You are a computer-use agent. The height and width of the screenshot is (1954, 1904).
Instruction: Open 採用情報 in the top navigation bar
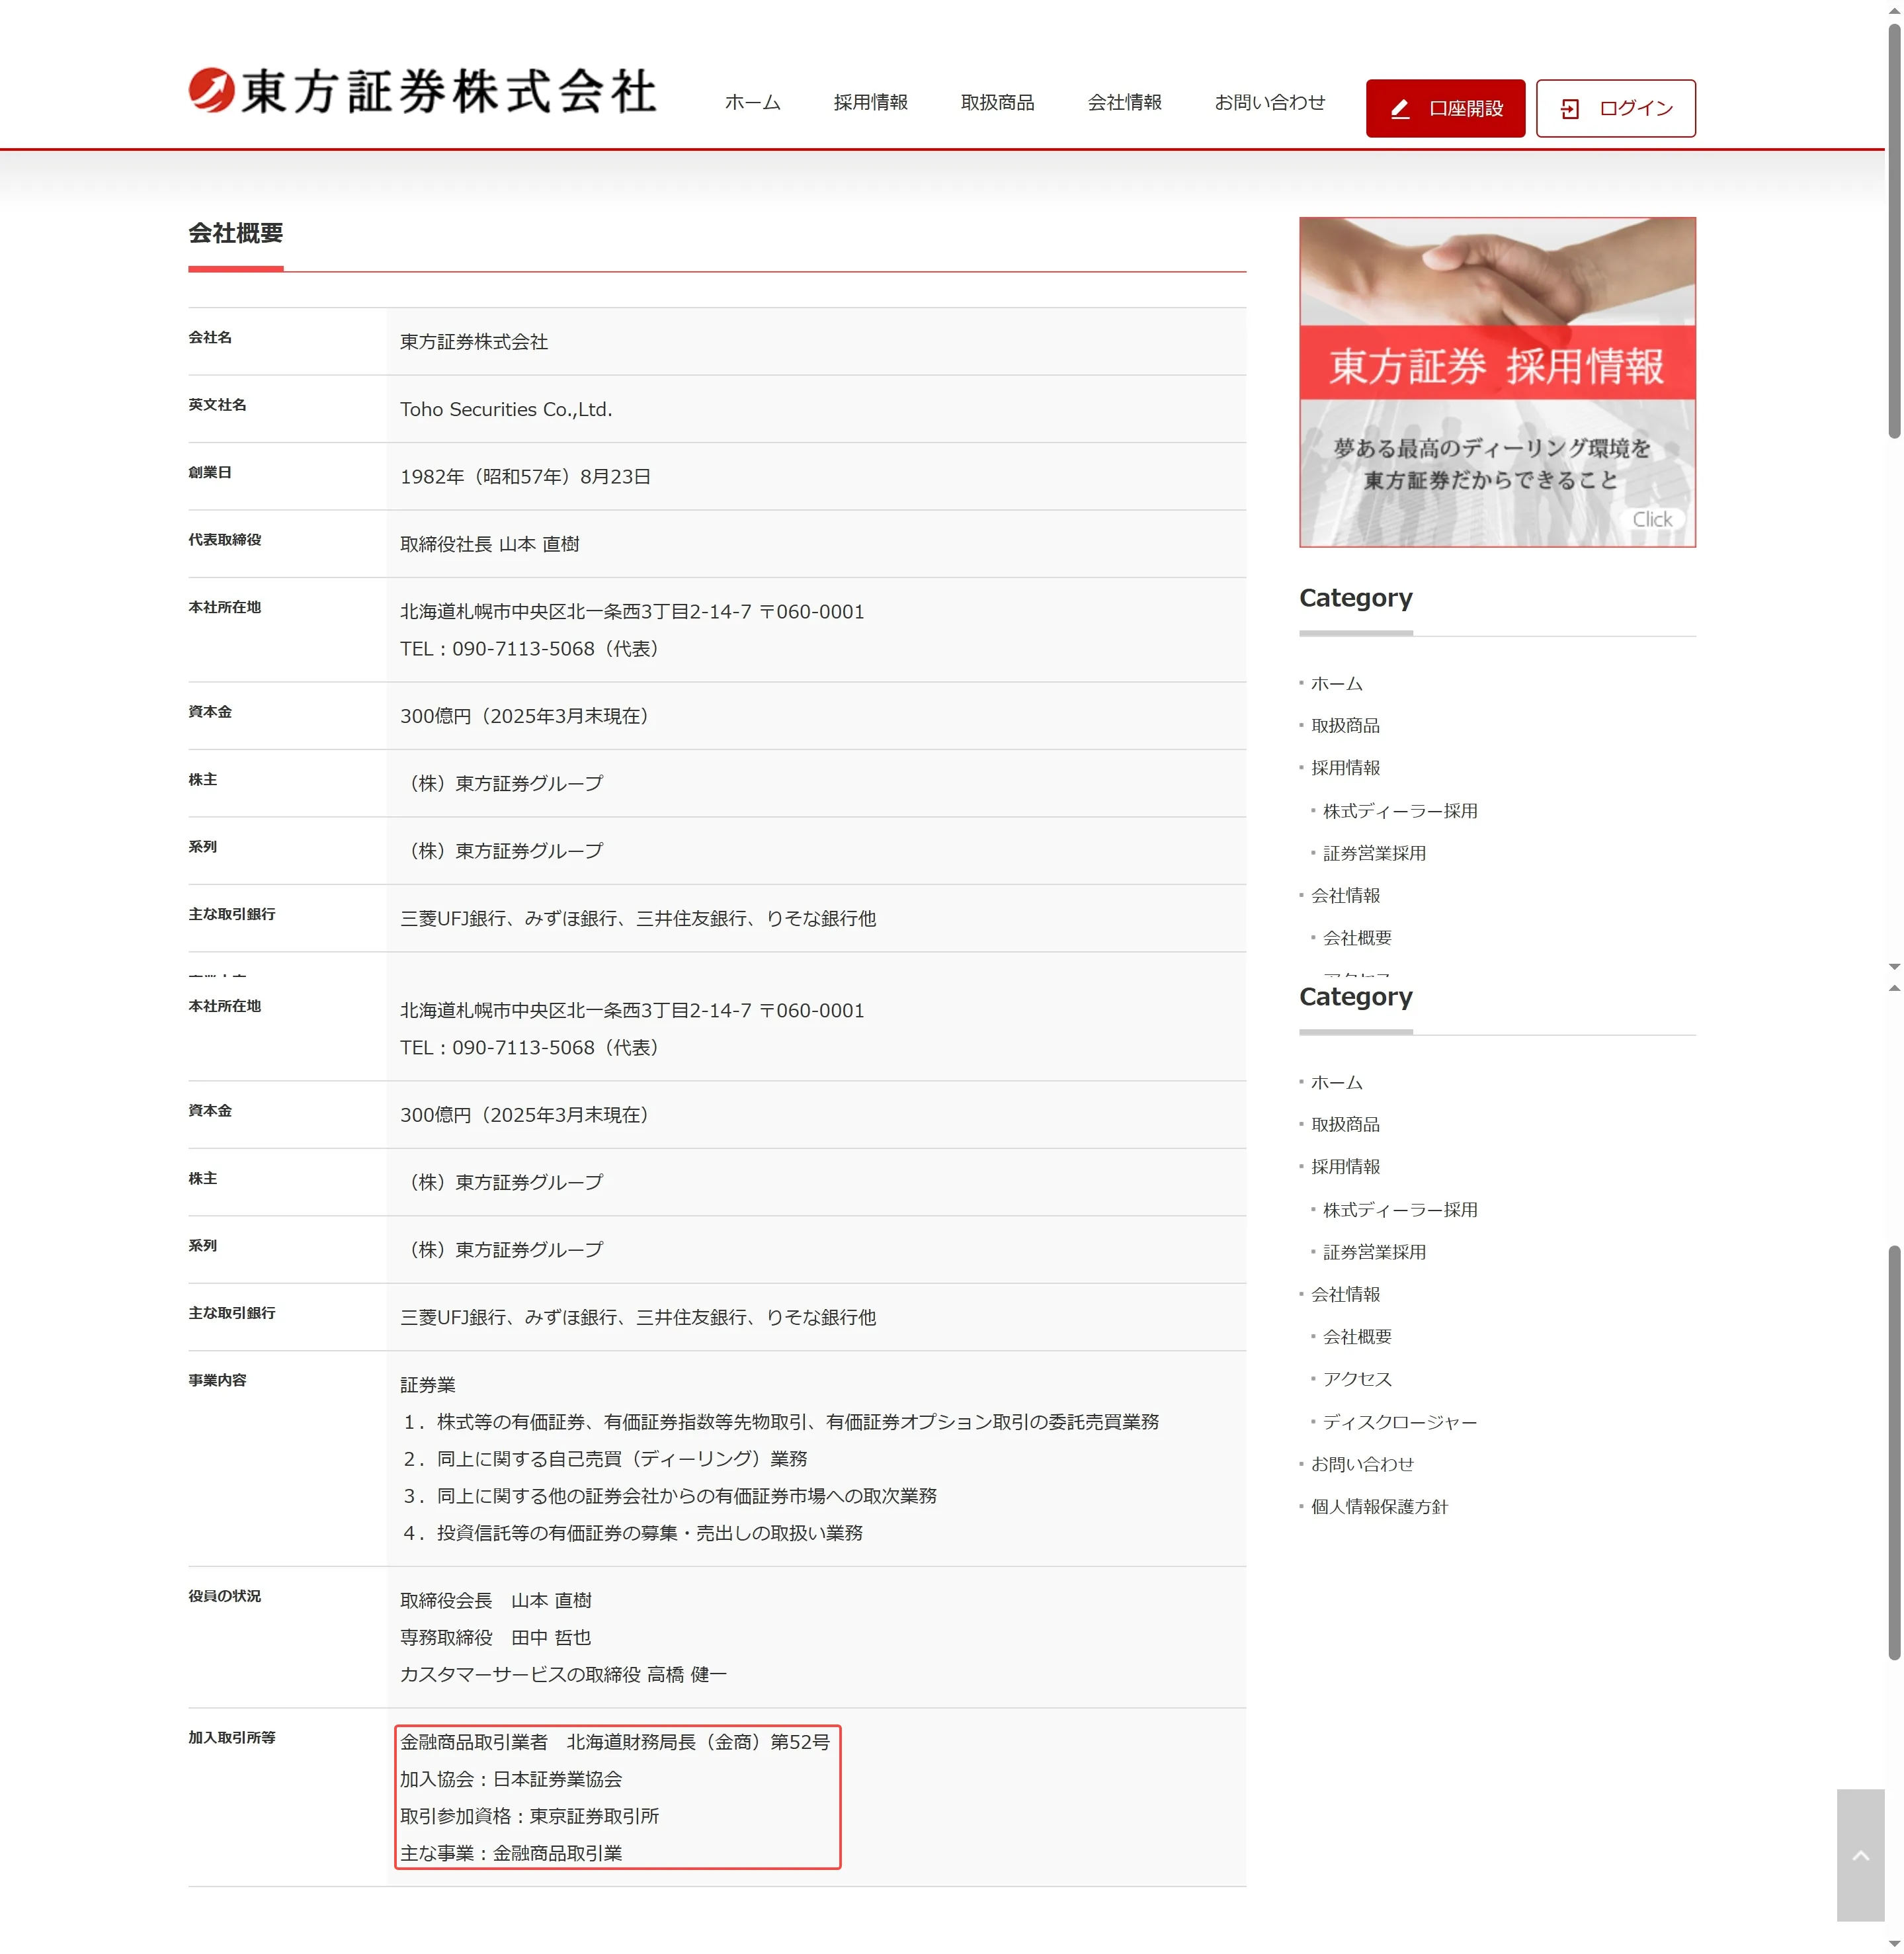870,102
